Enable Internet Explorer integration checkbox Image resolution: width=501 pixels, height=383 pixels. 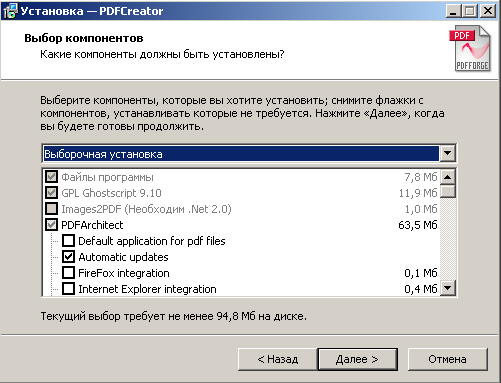(x=68, y=289)
